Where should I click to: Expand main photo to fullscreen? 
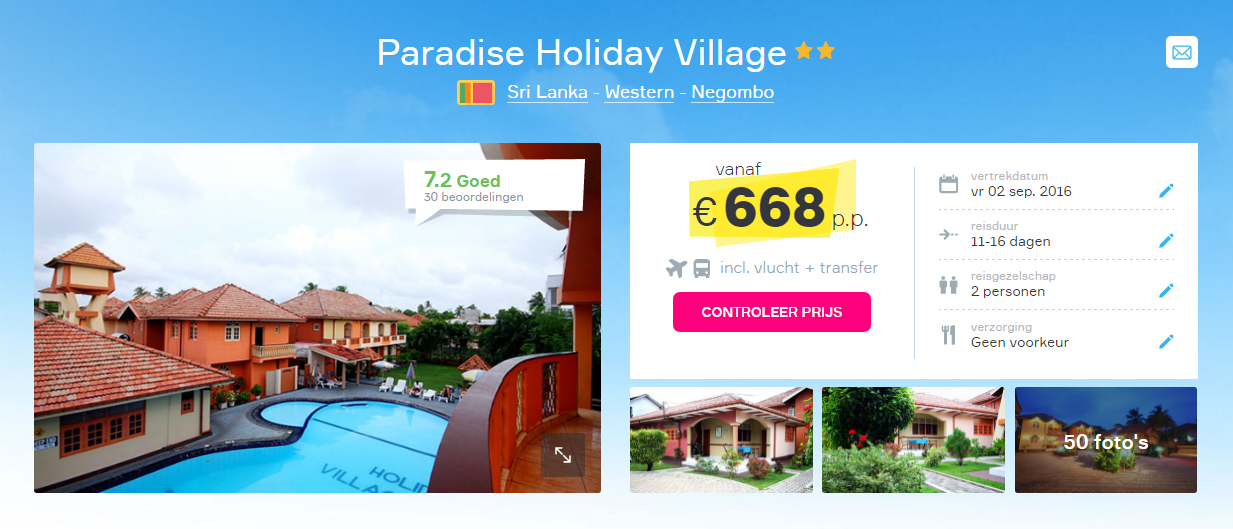click(x=563, y=455)
